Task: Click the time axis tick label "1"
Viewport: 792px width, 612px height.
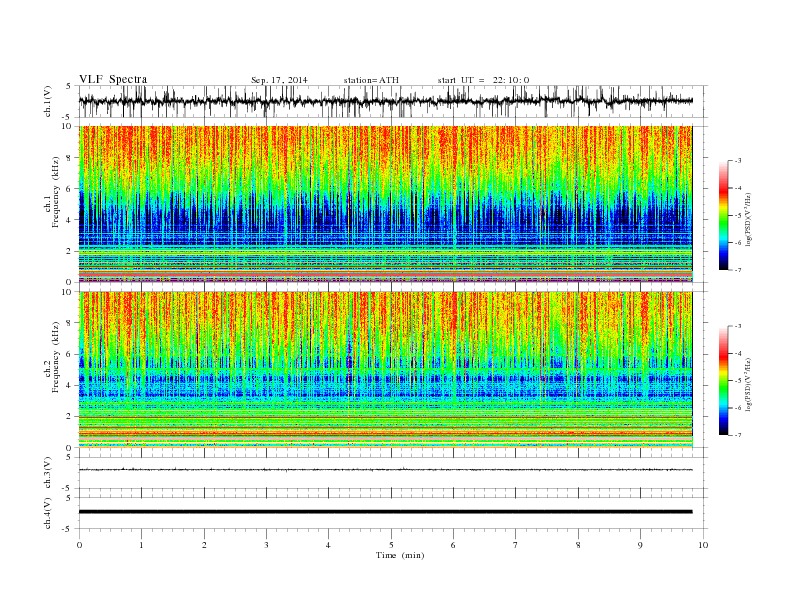Action: coord(142,545)
